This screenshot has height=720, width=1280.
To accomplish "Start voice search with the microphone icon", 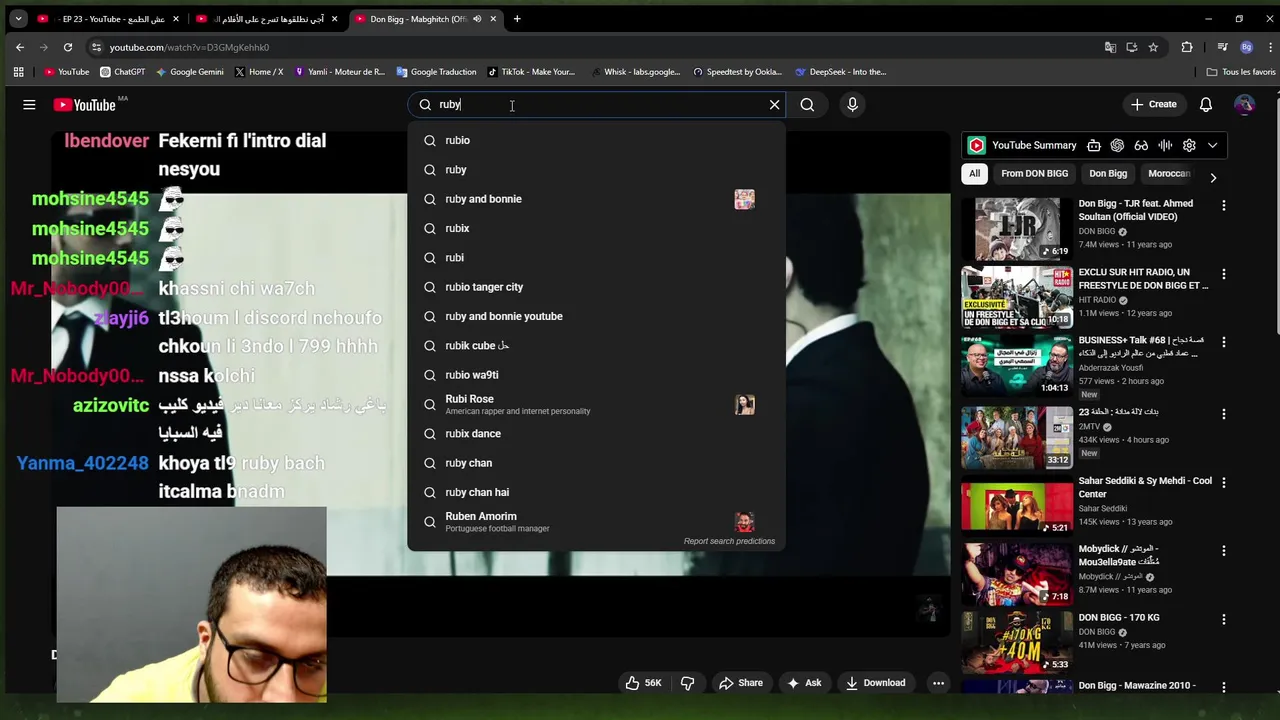I will [852, 104].
